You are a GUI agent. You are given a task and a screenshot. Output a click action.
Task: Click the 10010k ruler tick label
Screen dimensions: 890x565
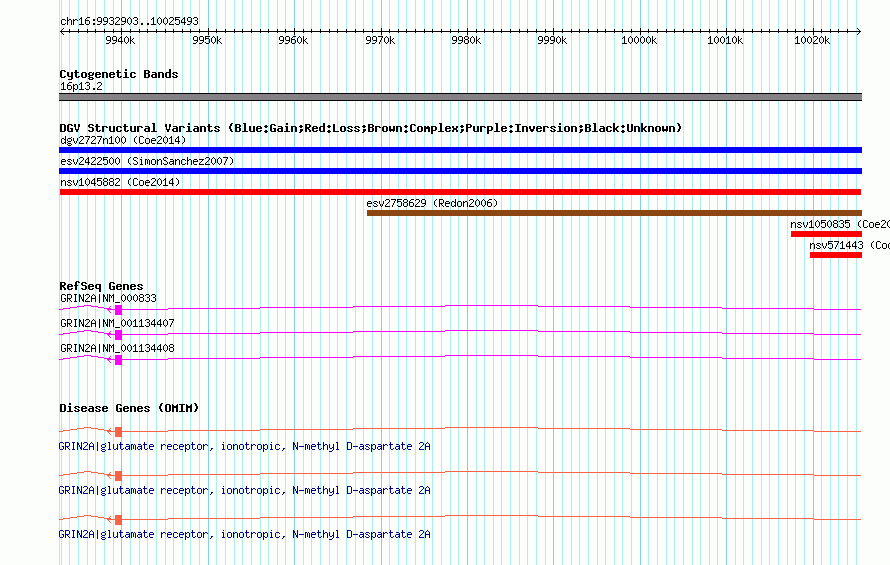tap(725, 40)
